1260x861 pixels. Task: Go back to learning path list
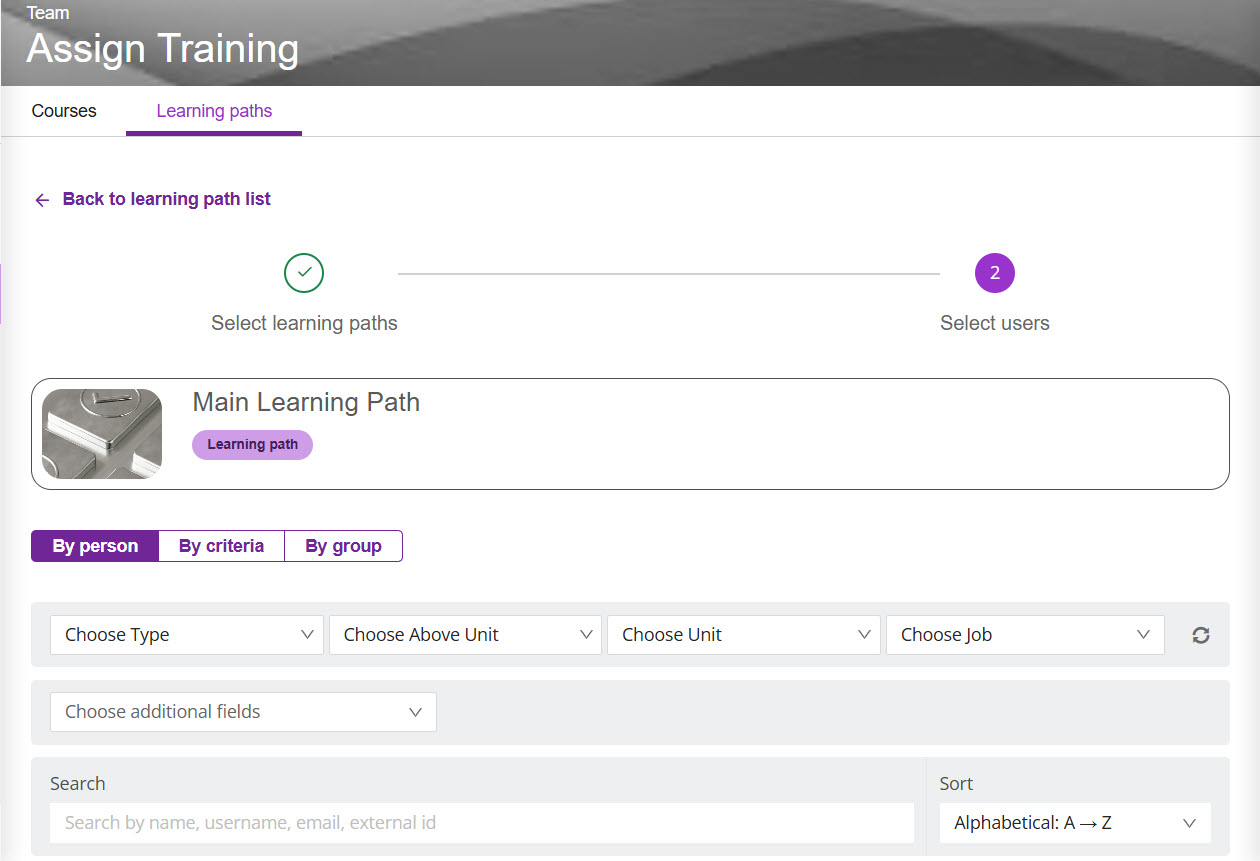pos(166,199)
